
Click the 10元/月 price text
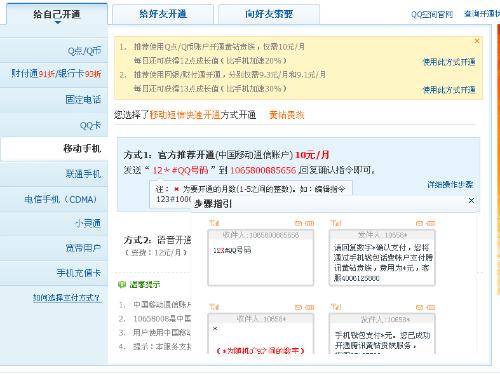[312, 155]
